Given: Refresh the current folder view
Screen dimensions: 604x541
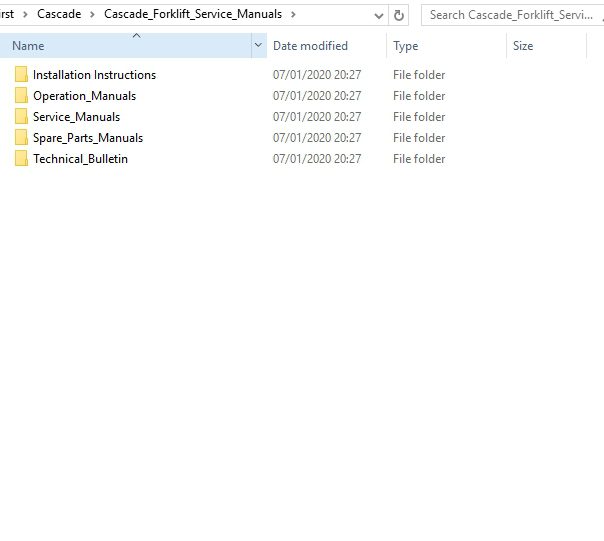Looking at the screenshot, I should [x=399, y=15].
